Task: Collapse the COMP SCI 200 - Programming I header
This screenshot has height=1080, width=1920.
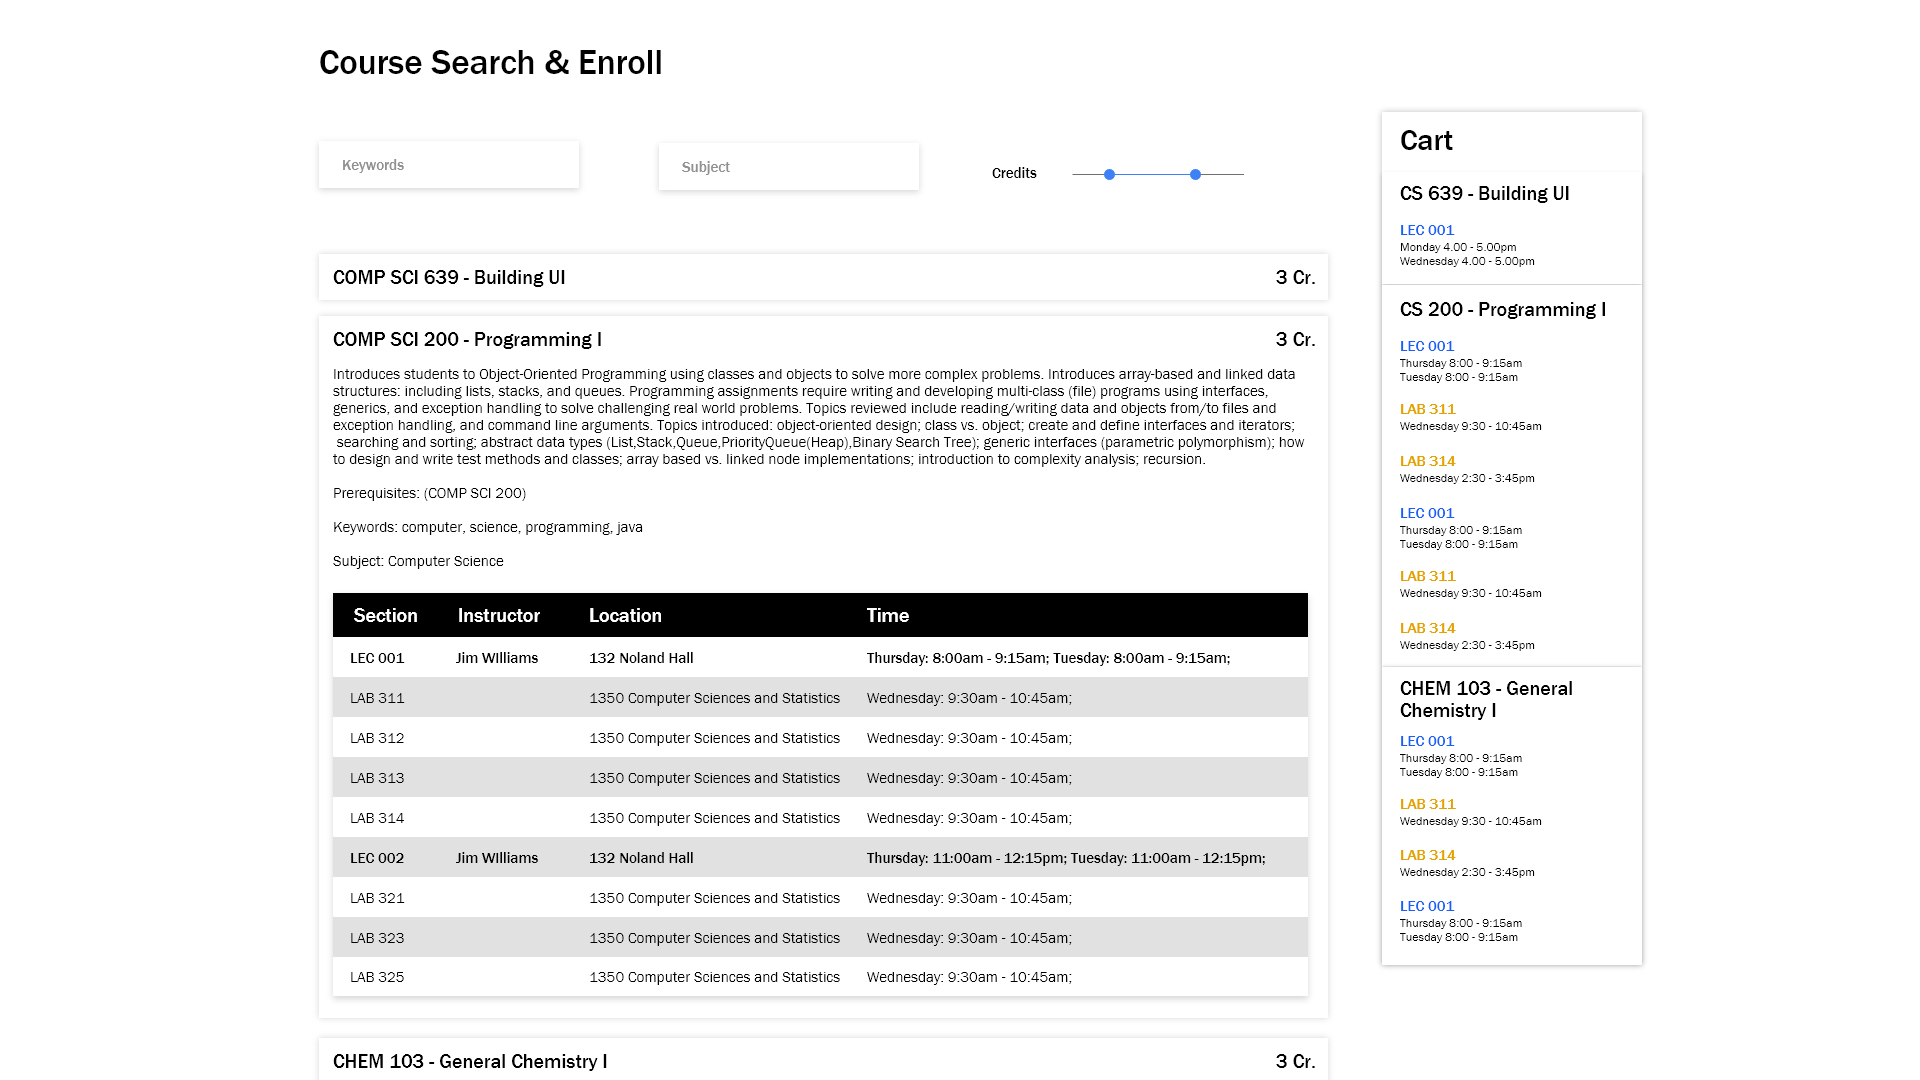Action: coord(823,339)
